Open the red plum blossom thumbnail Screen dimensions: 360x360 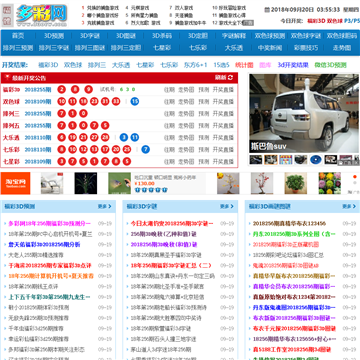[x=262, y=183]
